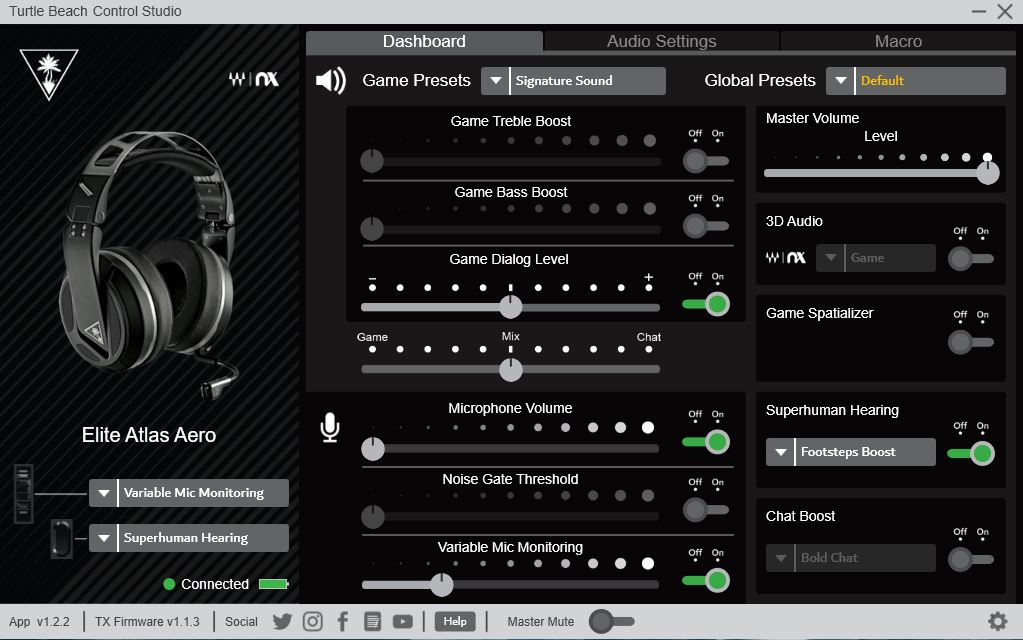Open the YouTube social link icon
The image size is (1023, 640).
(x=403, y=622)
